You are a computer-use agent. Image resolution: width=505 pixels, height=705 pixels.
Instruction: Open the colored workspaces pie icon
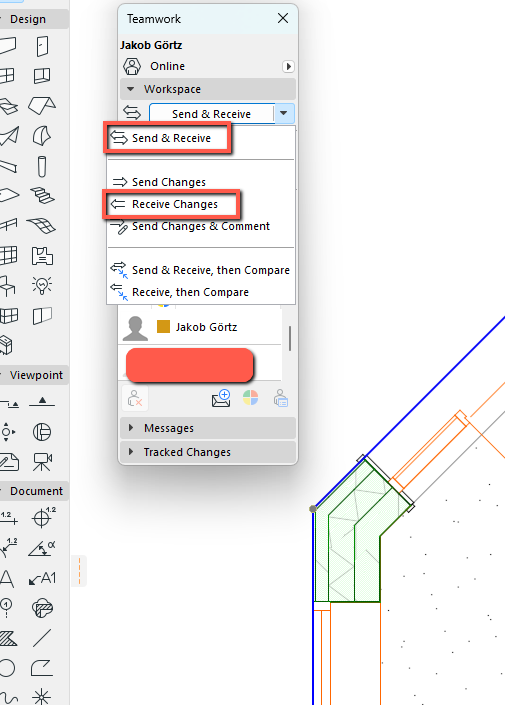click(250, 398)
